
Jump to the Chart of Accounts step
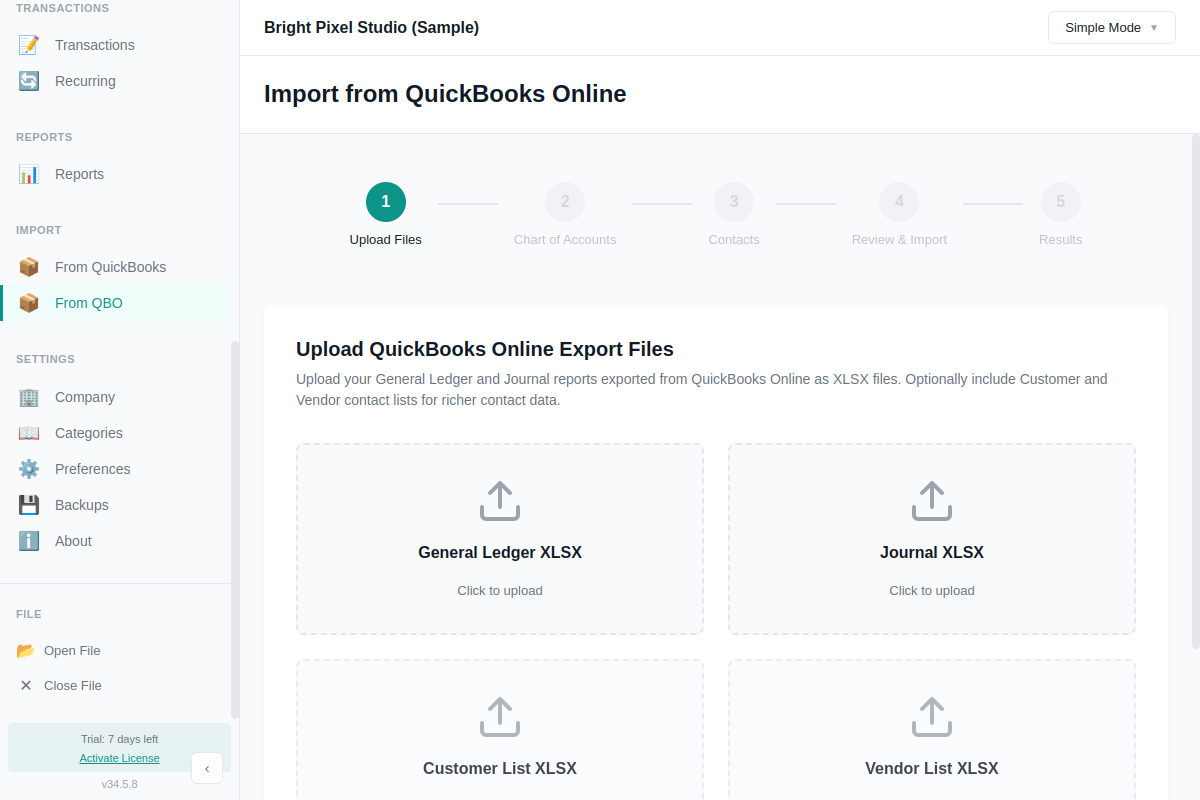pos(564,200)
